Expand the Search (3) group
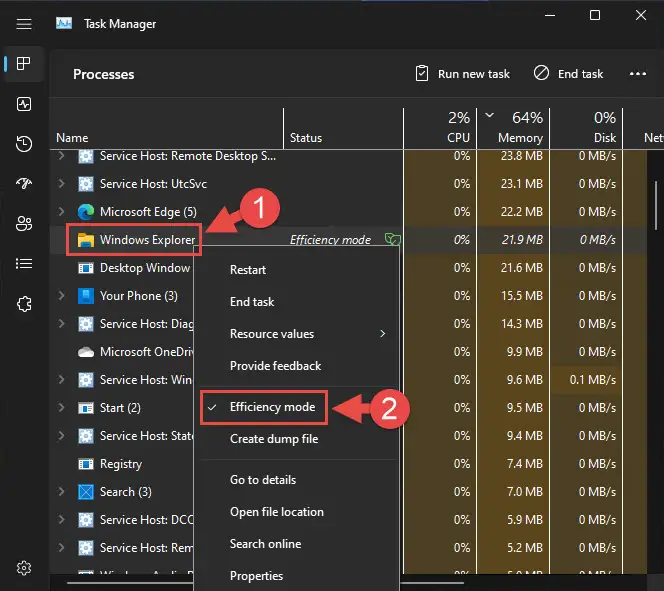The image size is (664, 591). tap(61, 492)
